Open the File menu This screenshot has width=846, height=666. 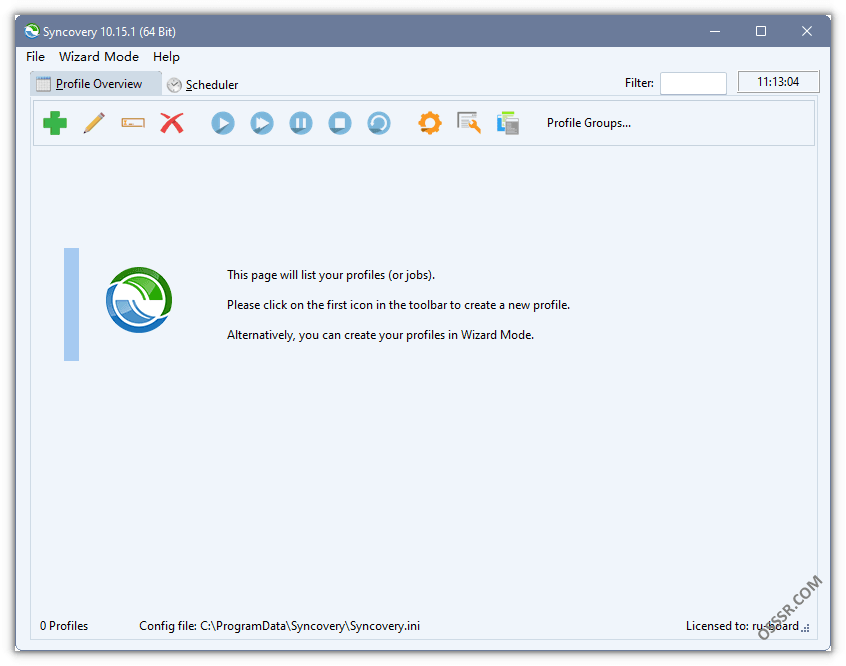pos(36,57)
